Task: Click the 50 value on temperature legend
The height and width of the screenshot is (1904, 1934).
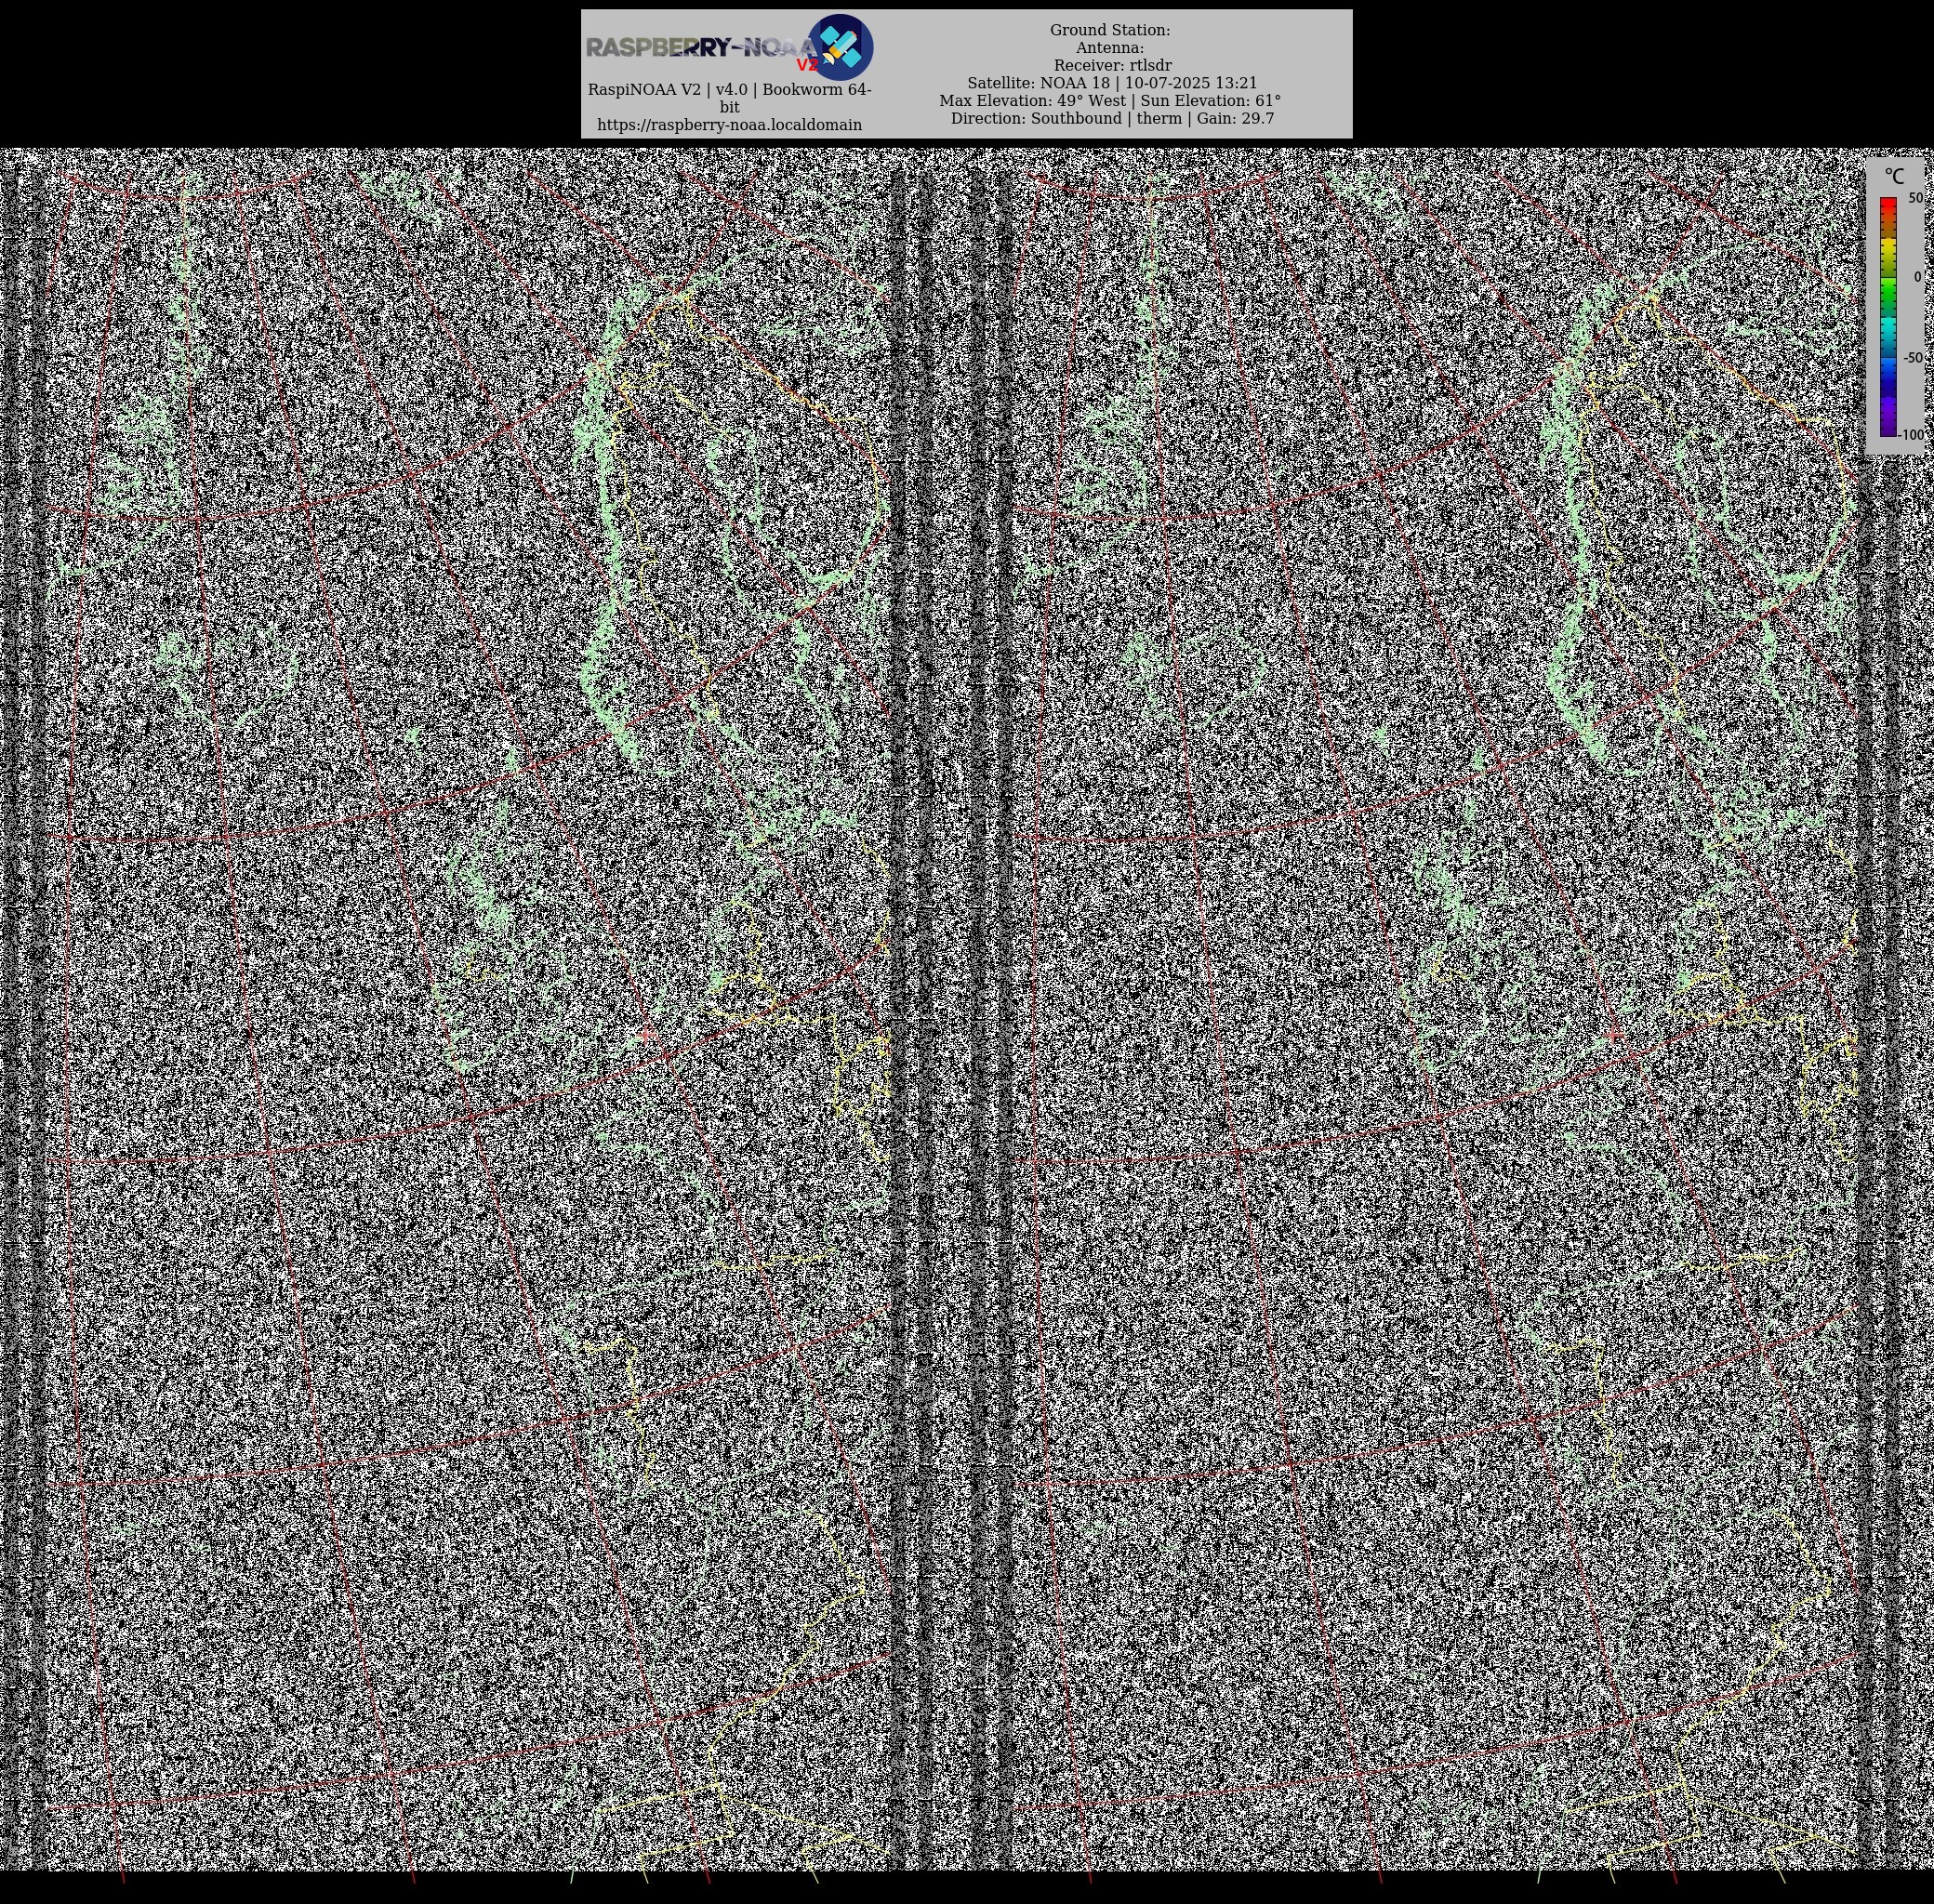Action: (x=1915, y=198)
